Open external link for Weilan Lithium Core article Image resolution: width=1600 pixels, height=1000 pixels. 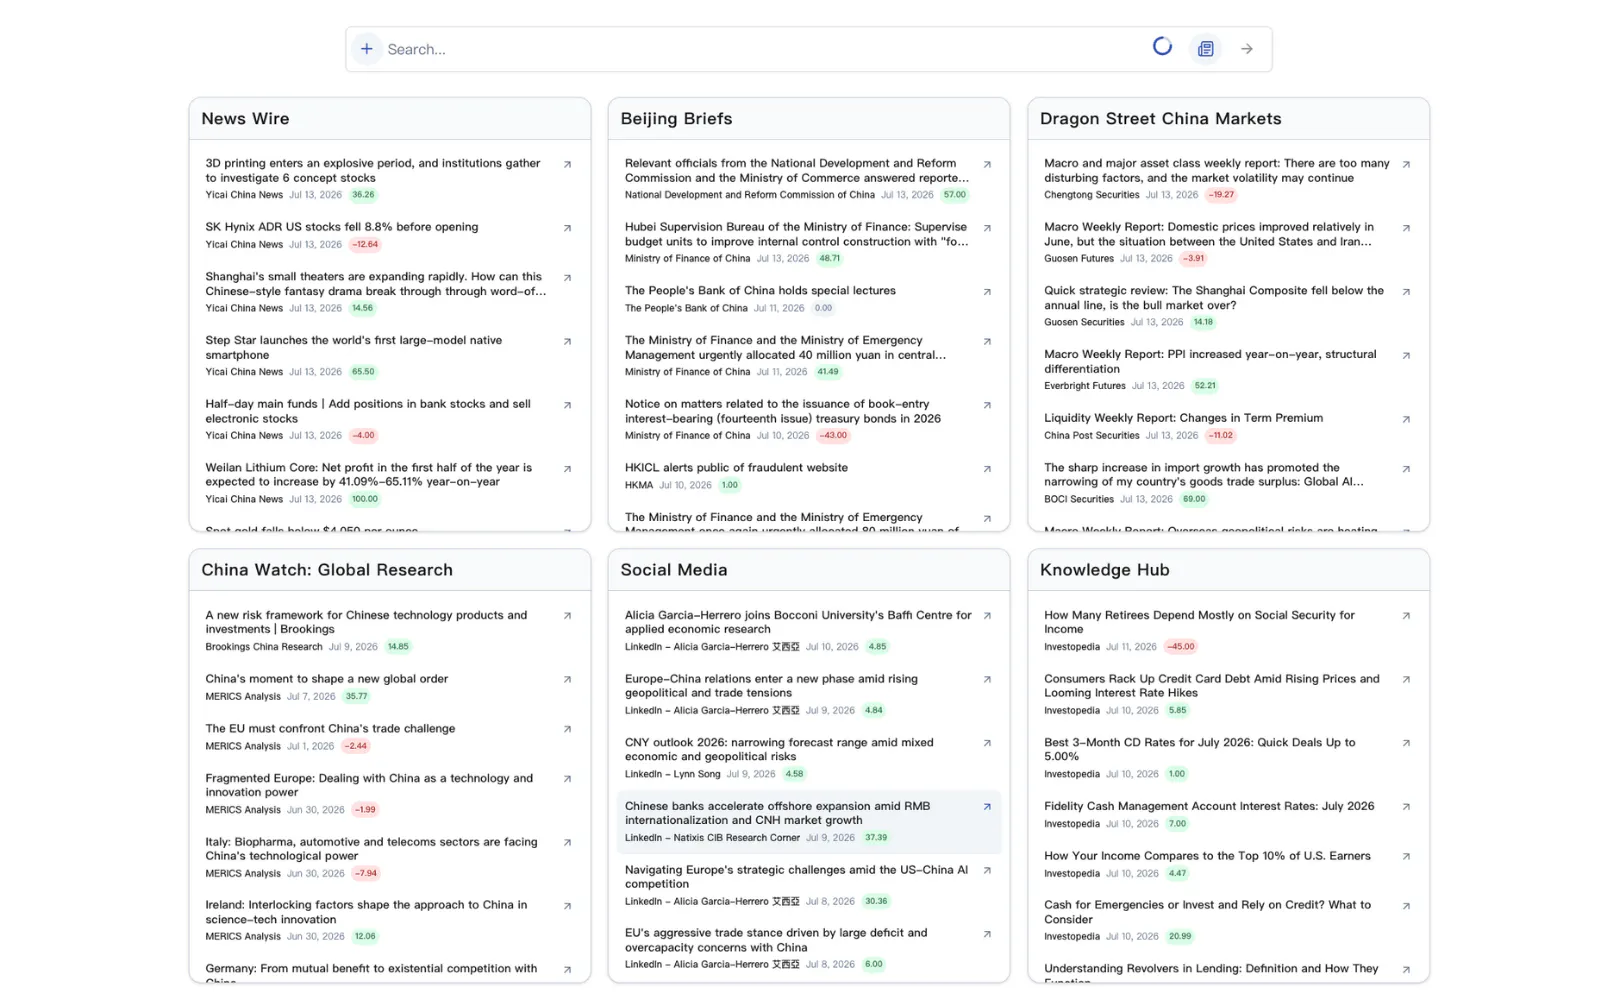567,469
